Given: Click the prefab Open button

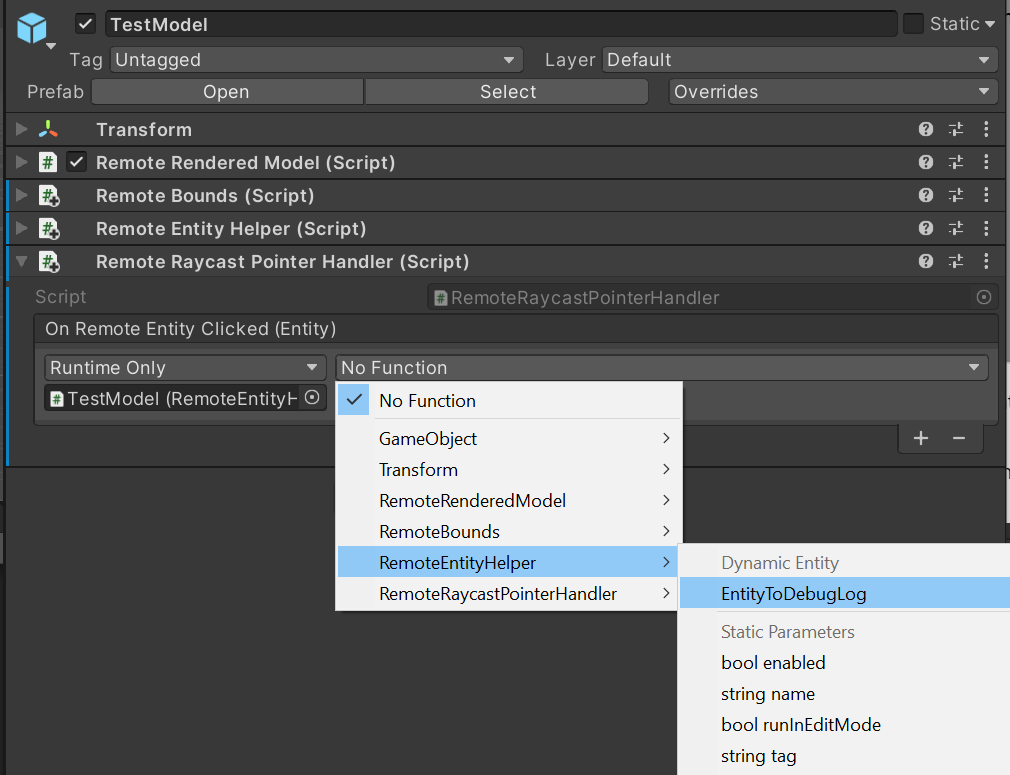Looking at the screenshot, I should coord(227,91).
